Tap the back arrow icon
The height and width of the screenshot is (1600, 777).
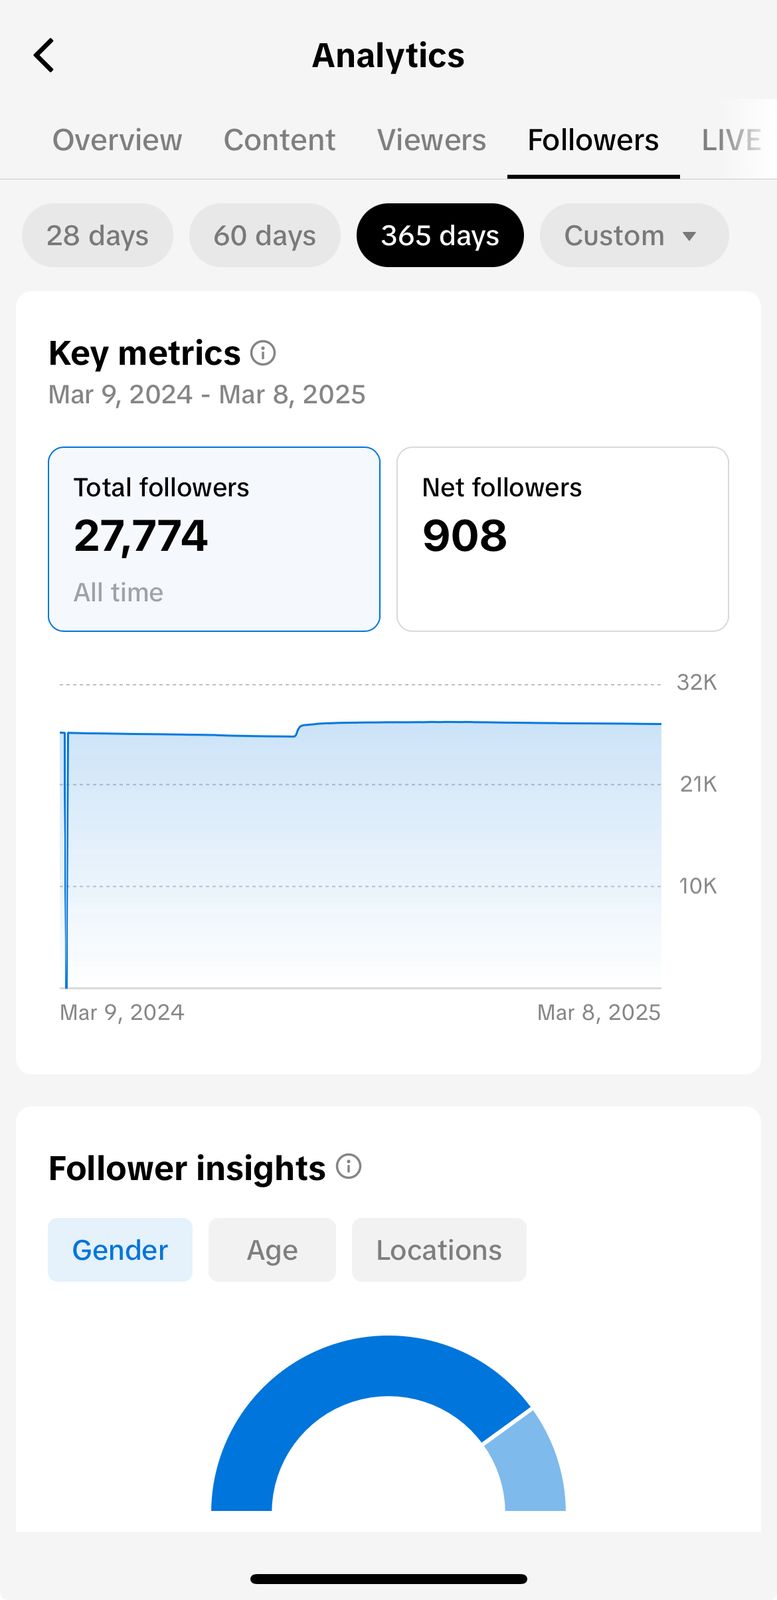(45, 56)
